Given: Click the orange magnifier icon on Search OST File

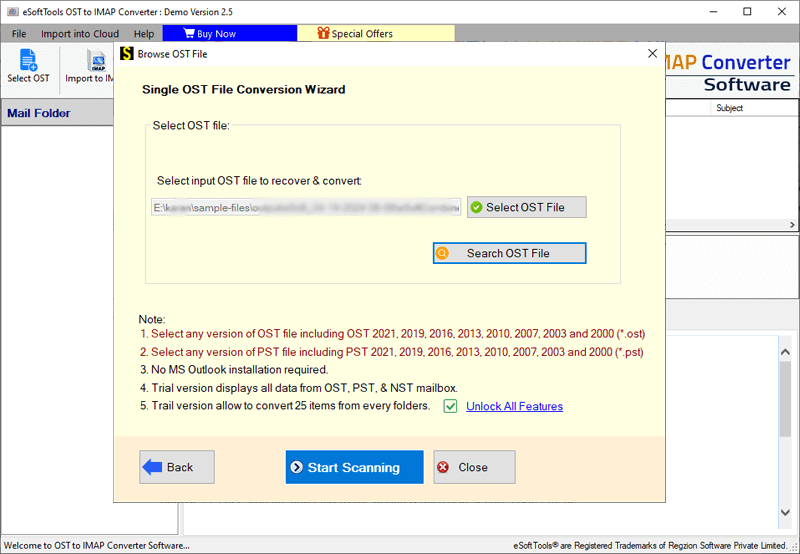Looking at the screenshot, I should [x=442, y=253].
